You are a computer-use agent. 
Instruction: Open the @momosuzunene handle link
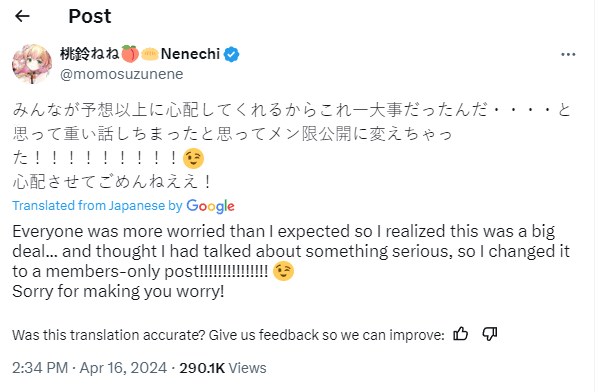pyautogui.click(x=121, y=74)
